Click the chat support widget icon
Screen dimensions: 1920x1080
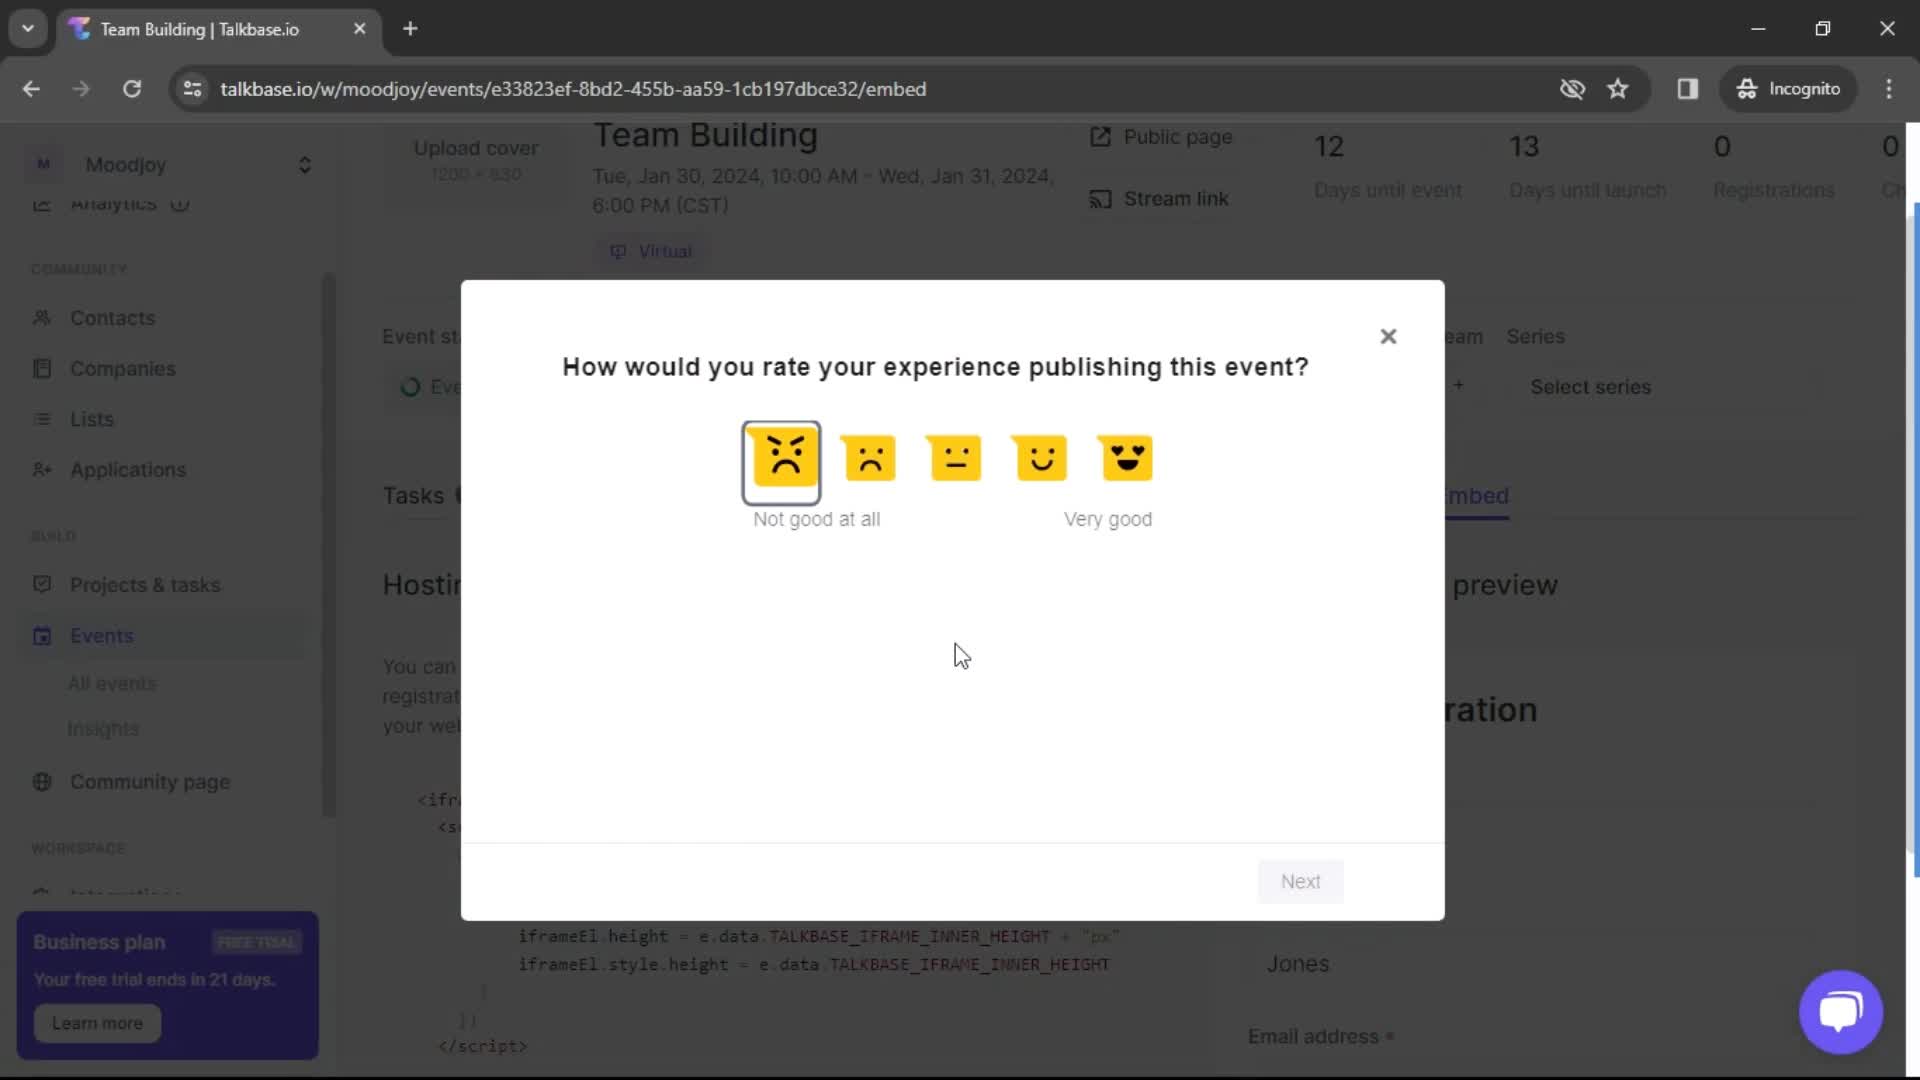(x=1840, y=1010)
